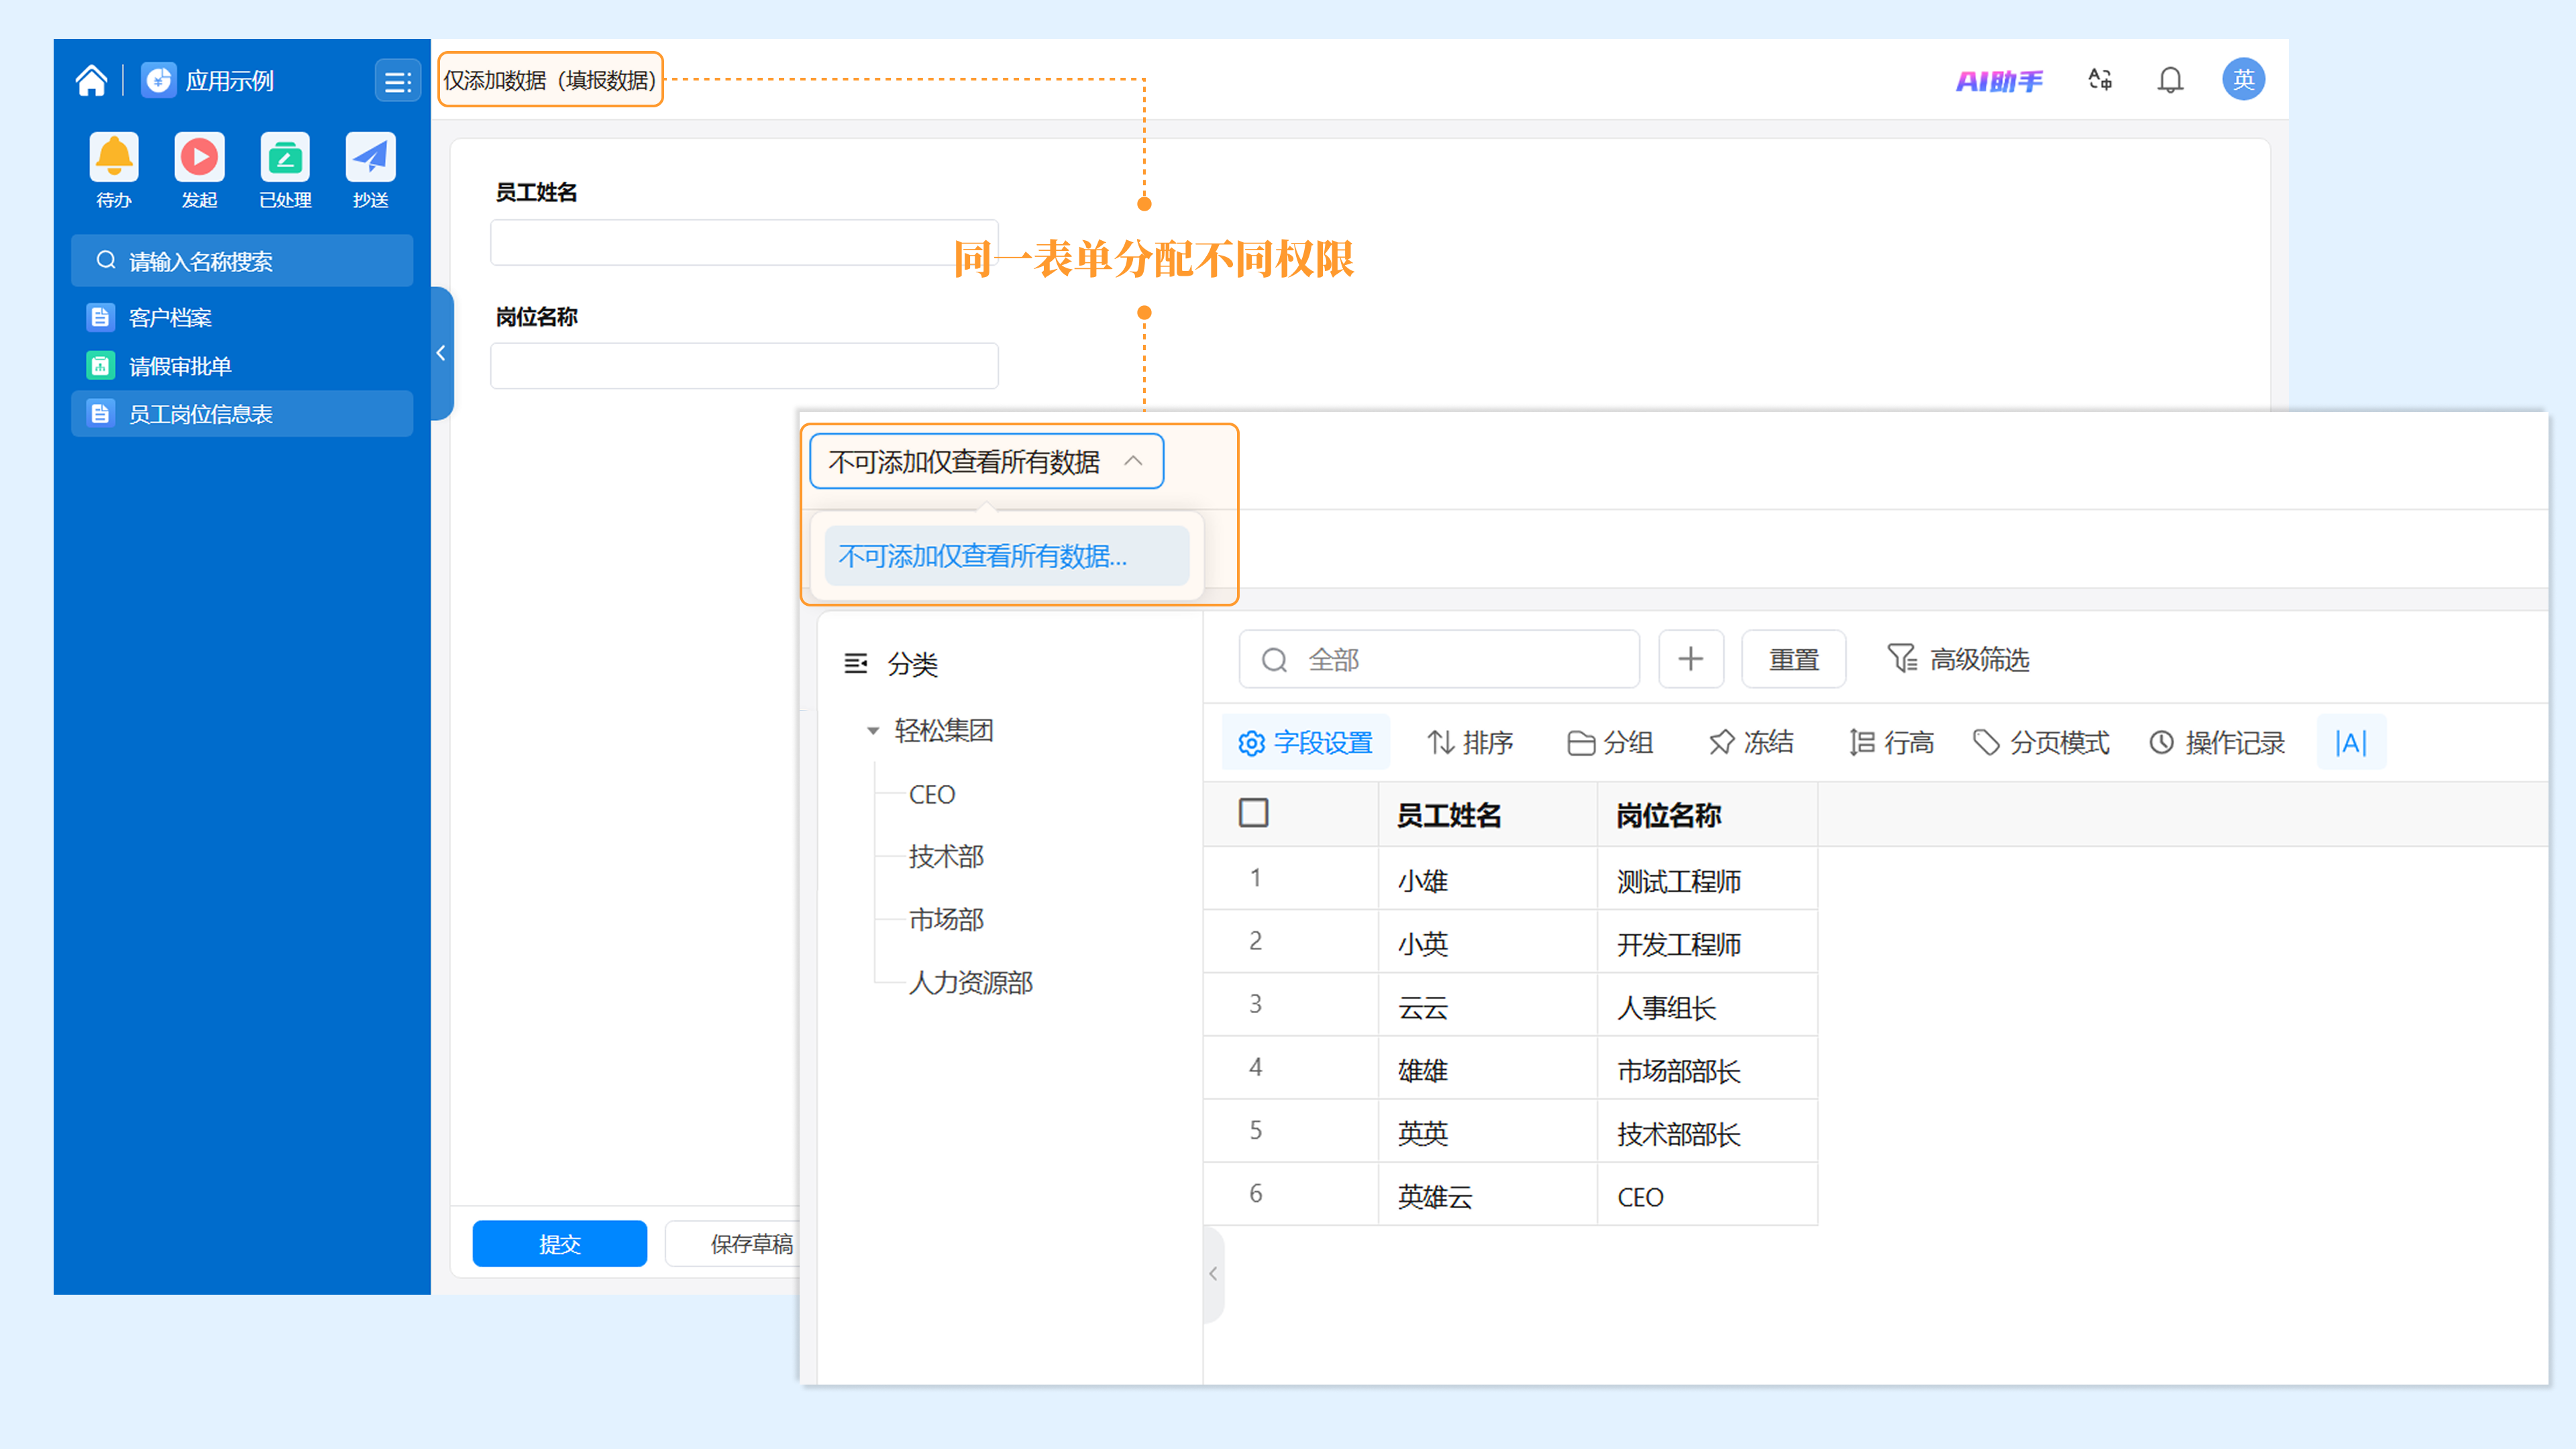The width and height of the screenshot is (2576, 1449).
Task: Click the translate language icon
Action: coord(2100,80)
